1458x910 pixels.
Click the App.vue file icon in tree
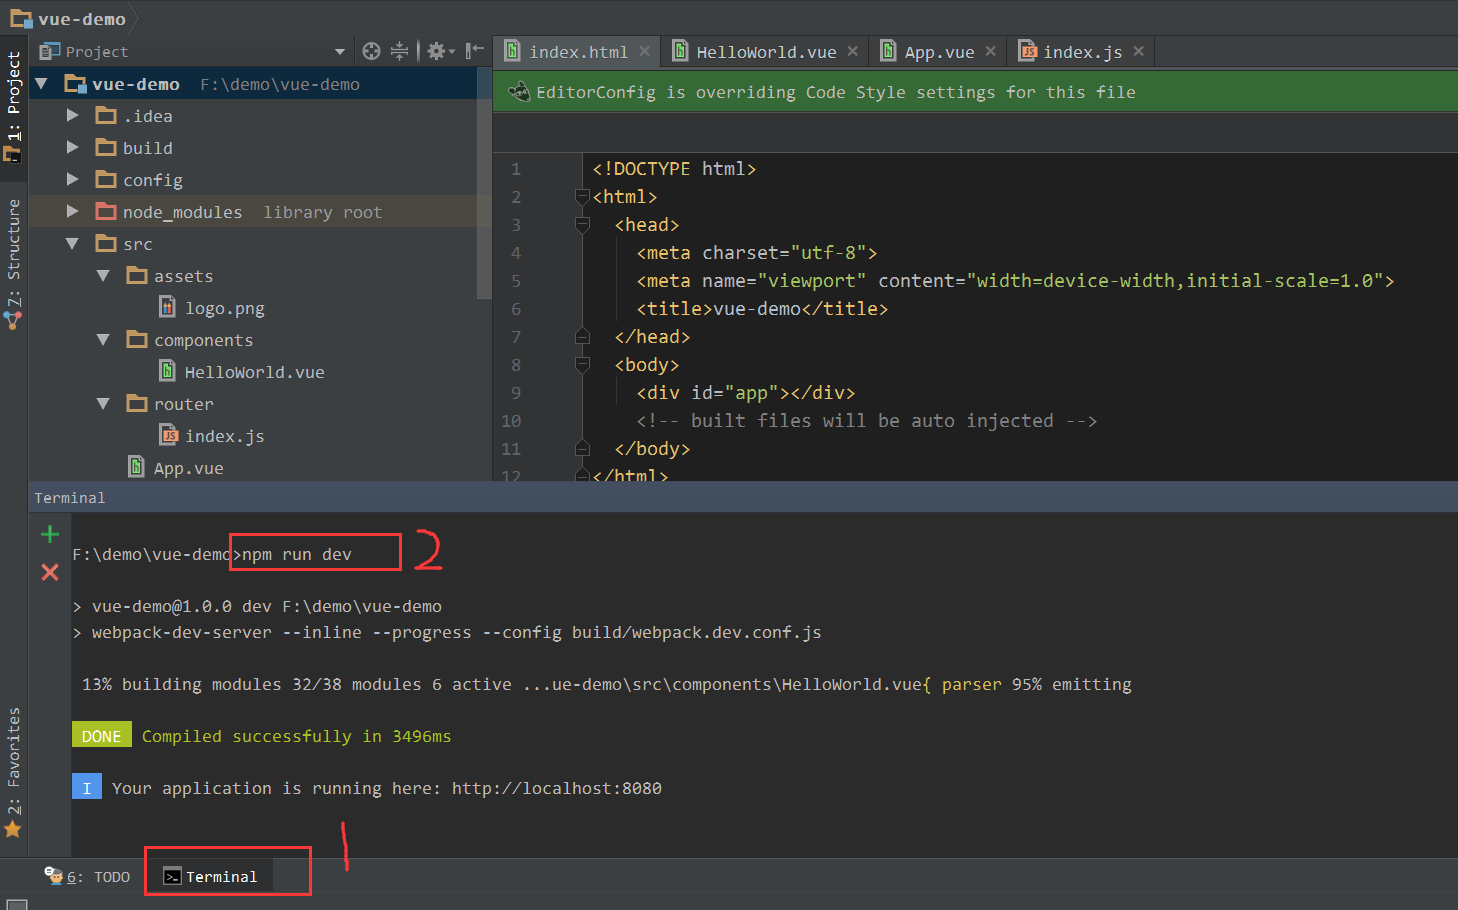tap(137, 467)
